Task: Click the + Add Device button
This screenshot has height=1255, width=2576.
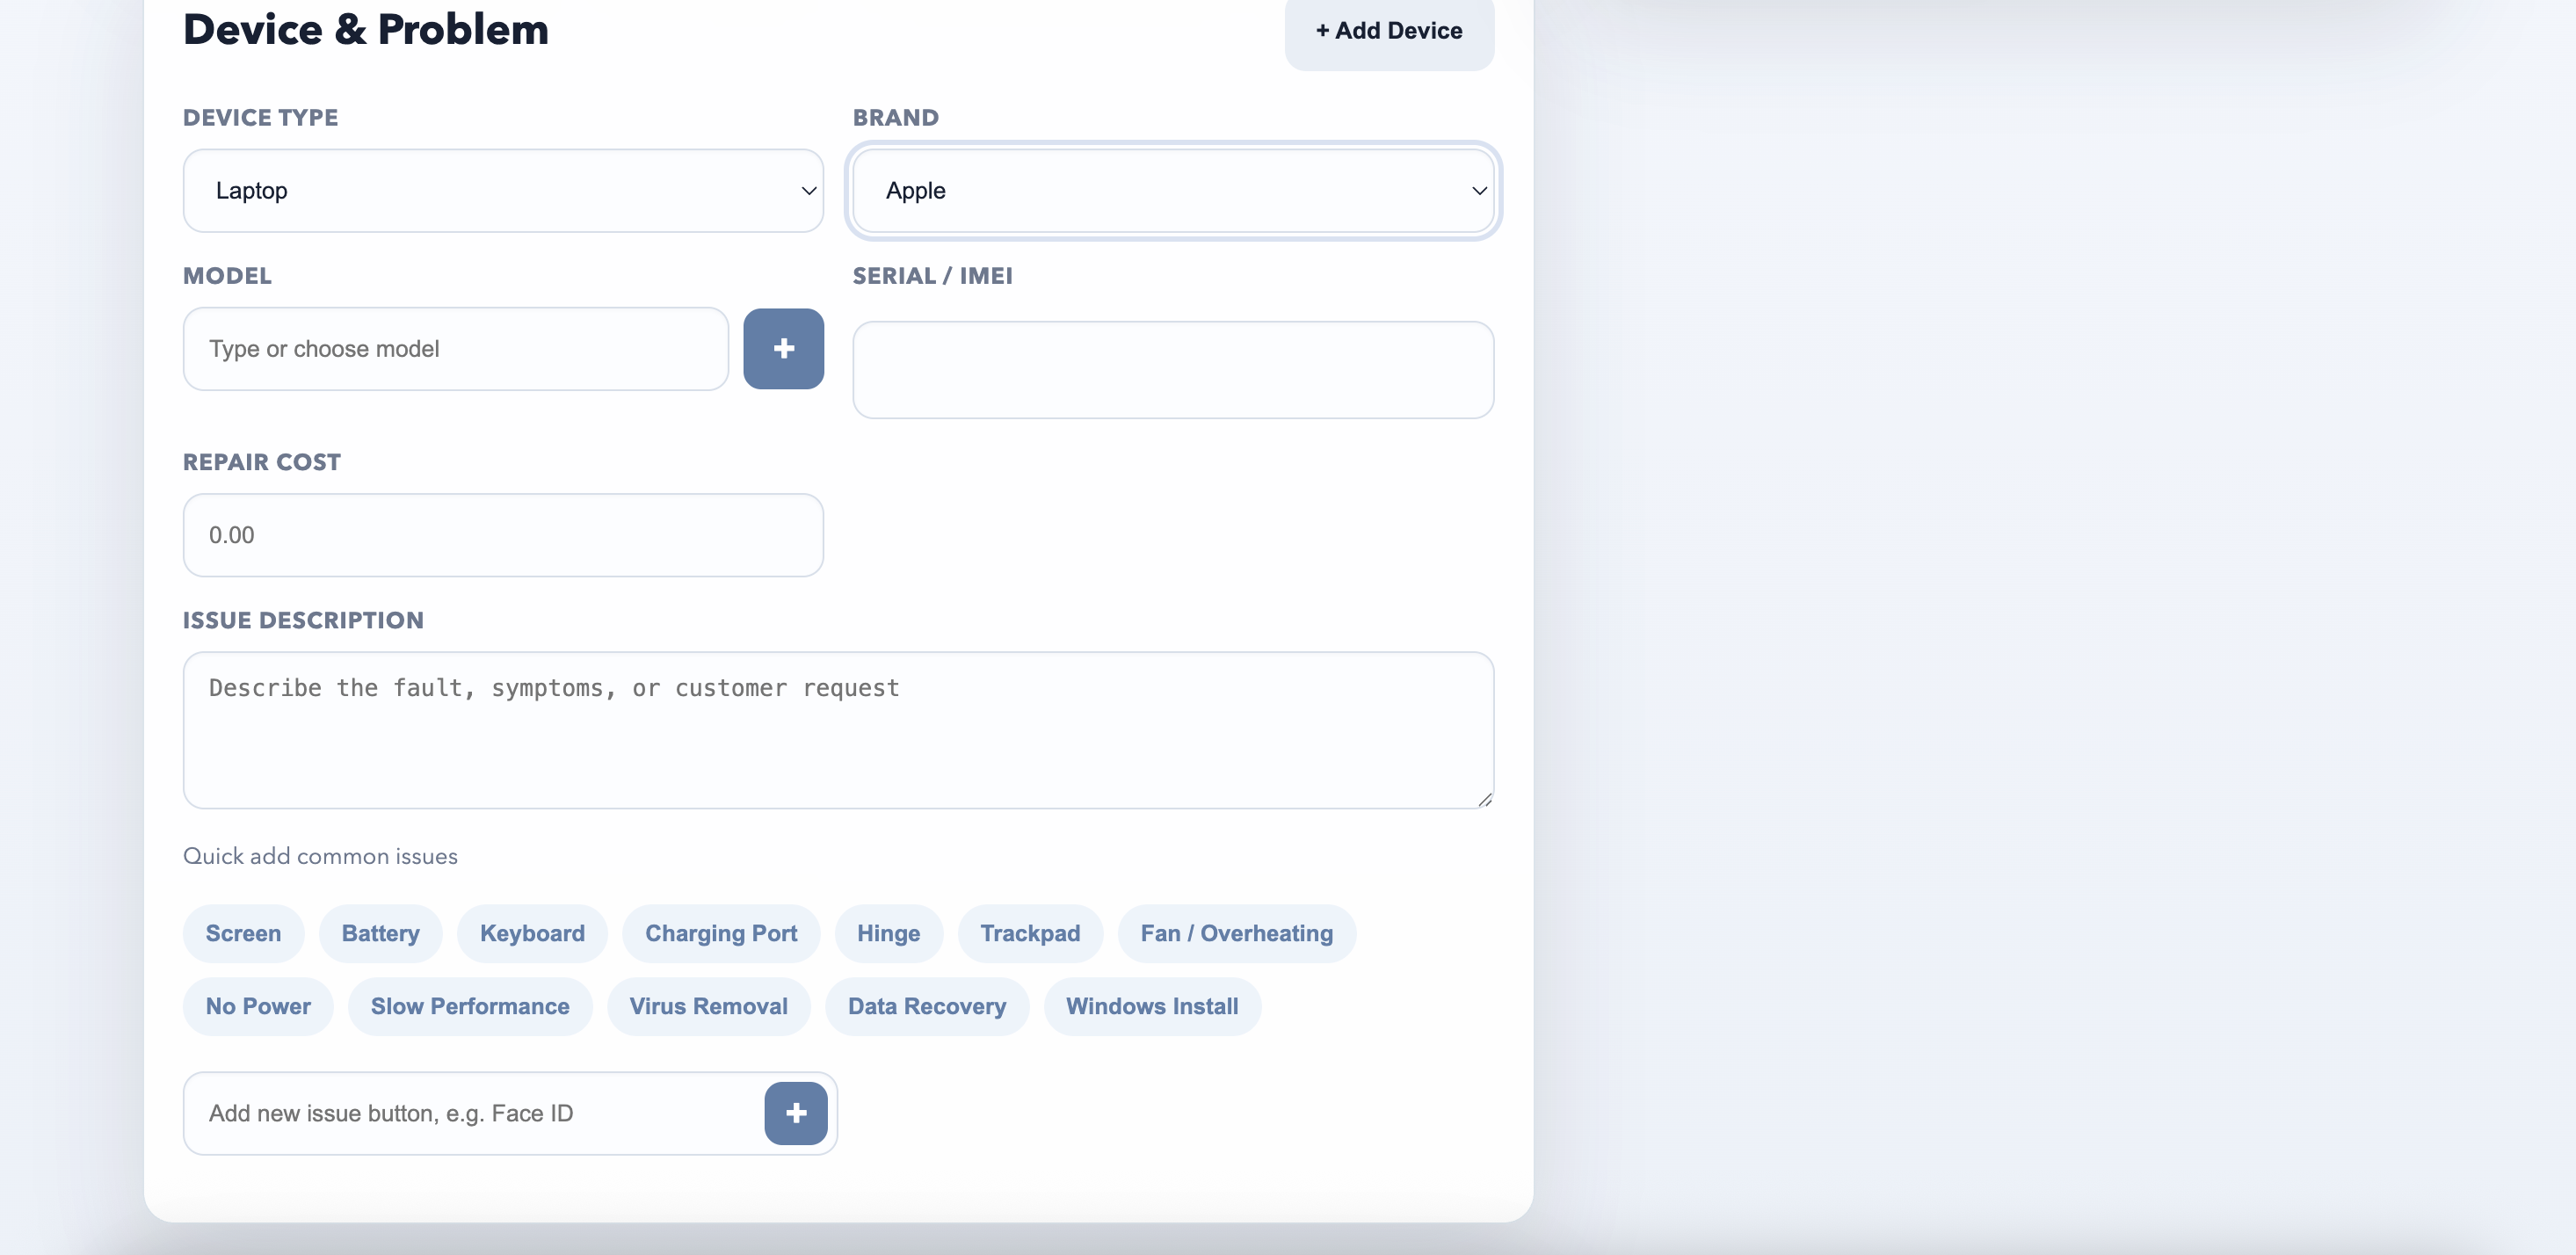Action: (1388, 30)
